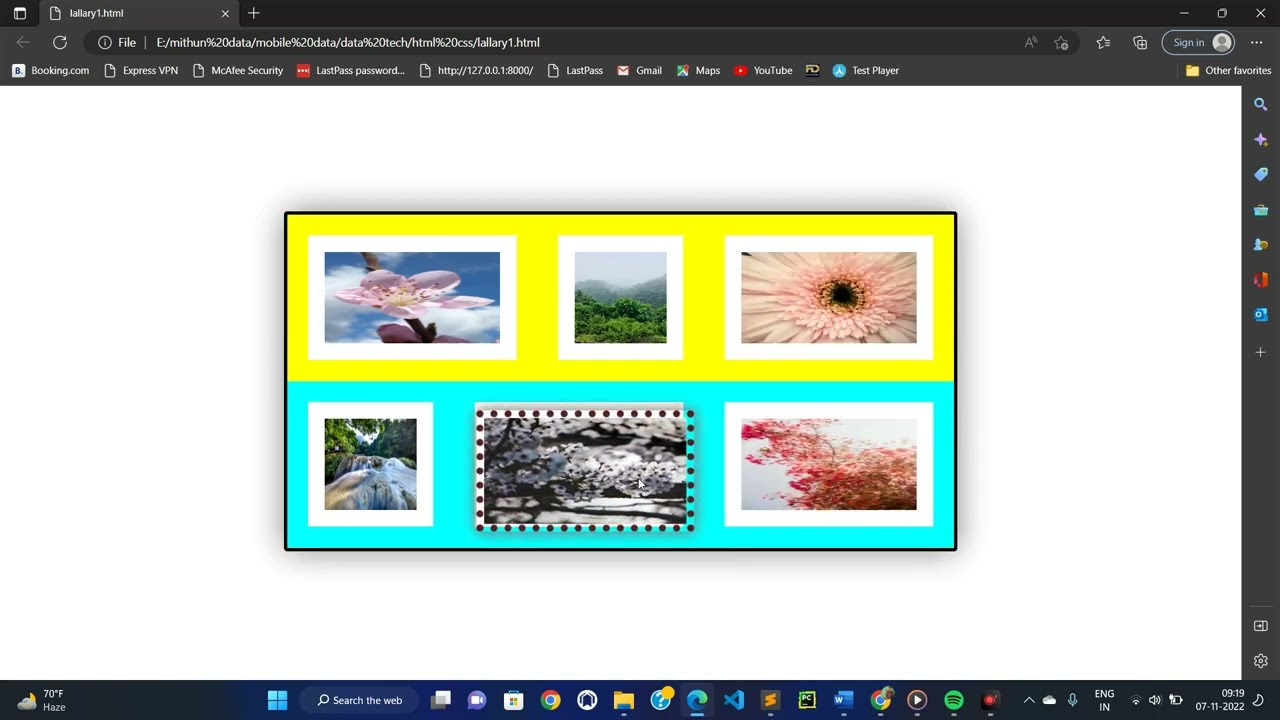This screenshot has width=1280, height=720.
Task: Open sidebar Games icon
Action: pos(1261,245)
